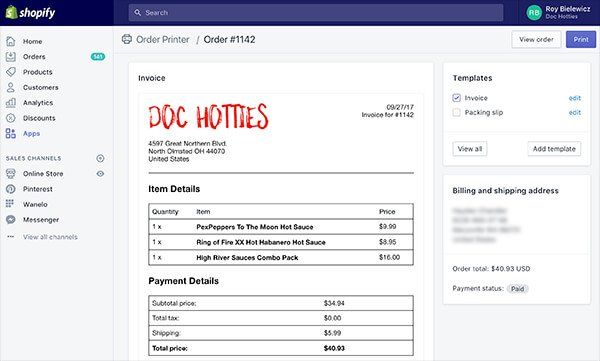
Task: Click the Home house icon
Action: (11, 41)
